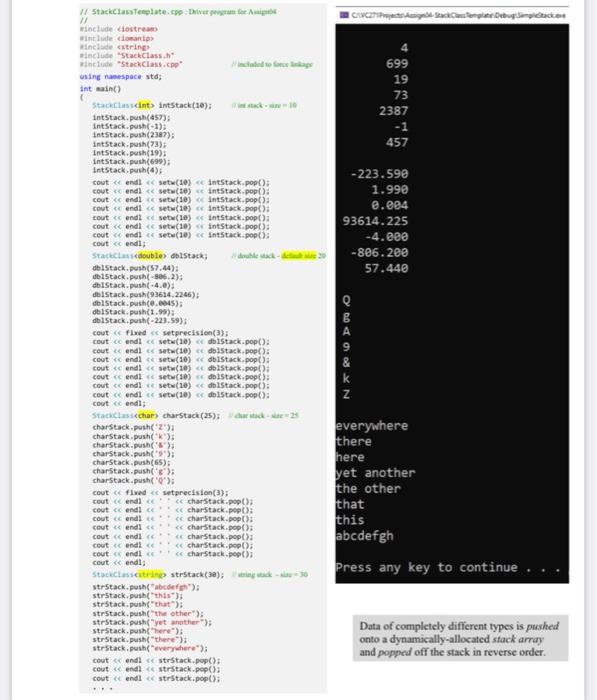Viewport: 597px width, 700px height.
Task: Click 'intStack.push(73);' in the code
Action: pyautogui.click(x=129, y=144)
